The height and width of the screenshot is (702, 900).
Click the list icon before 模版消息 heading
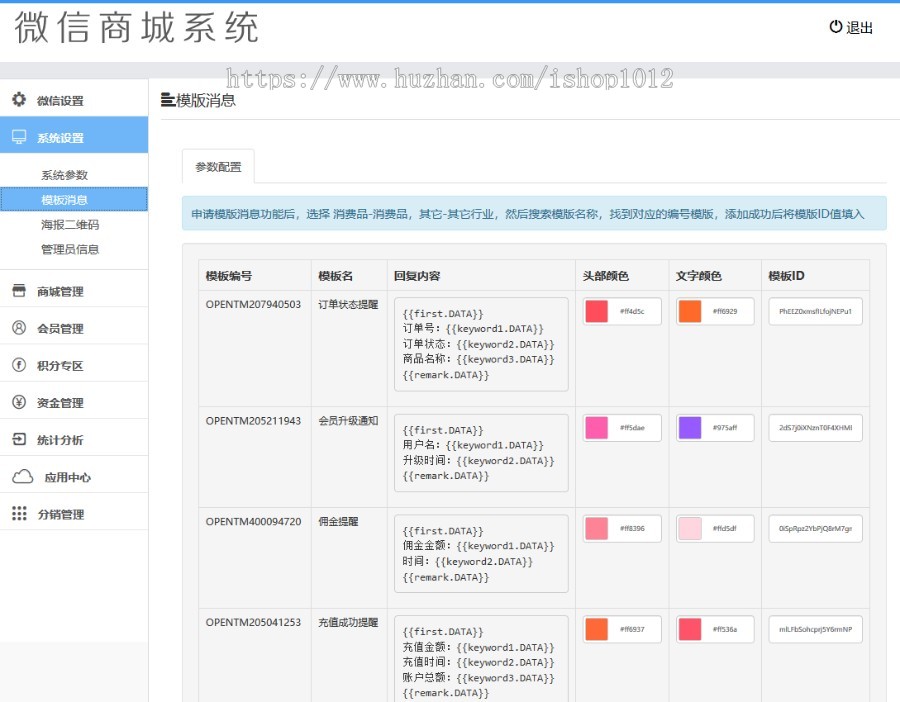click(168, 100)
